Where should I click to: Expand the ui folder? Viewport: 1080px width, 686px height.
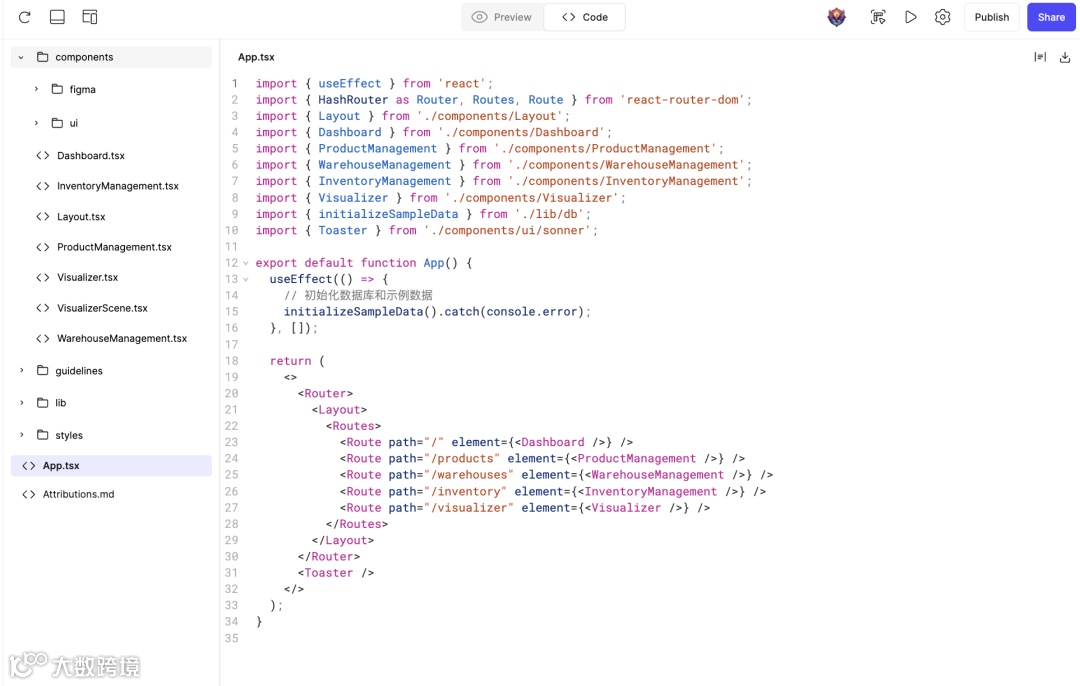(36, 123)
